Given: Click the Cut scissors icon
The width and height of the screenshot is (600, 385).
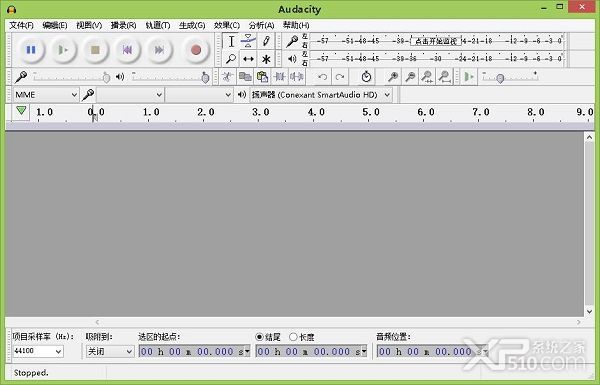Looking at the screenshot, I should pyautogui.click(x=228, y=77).
